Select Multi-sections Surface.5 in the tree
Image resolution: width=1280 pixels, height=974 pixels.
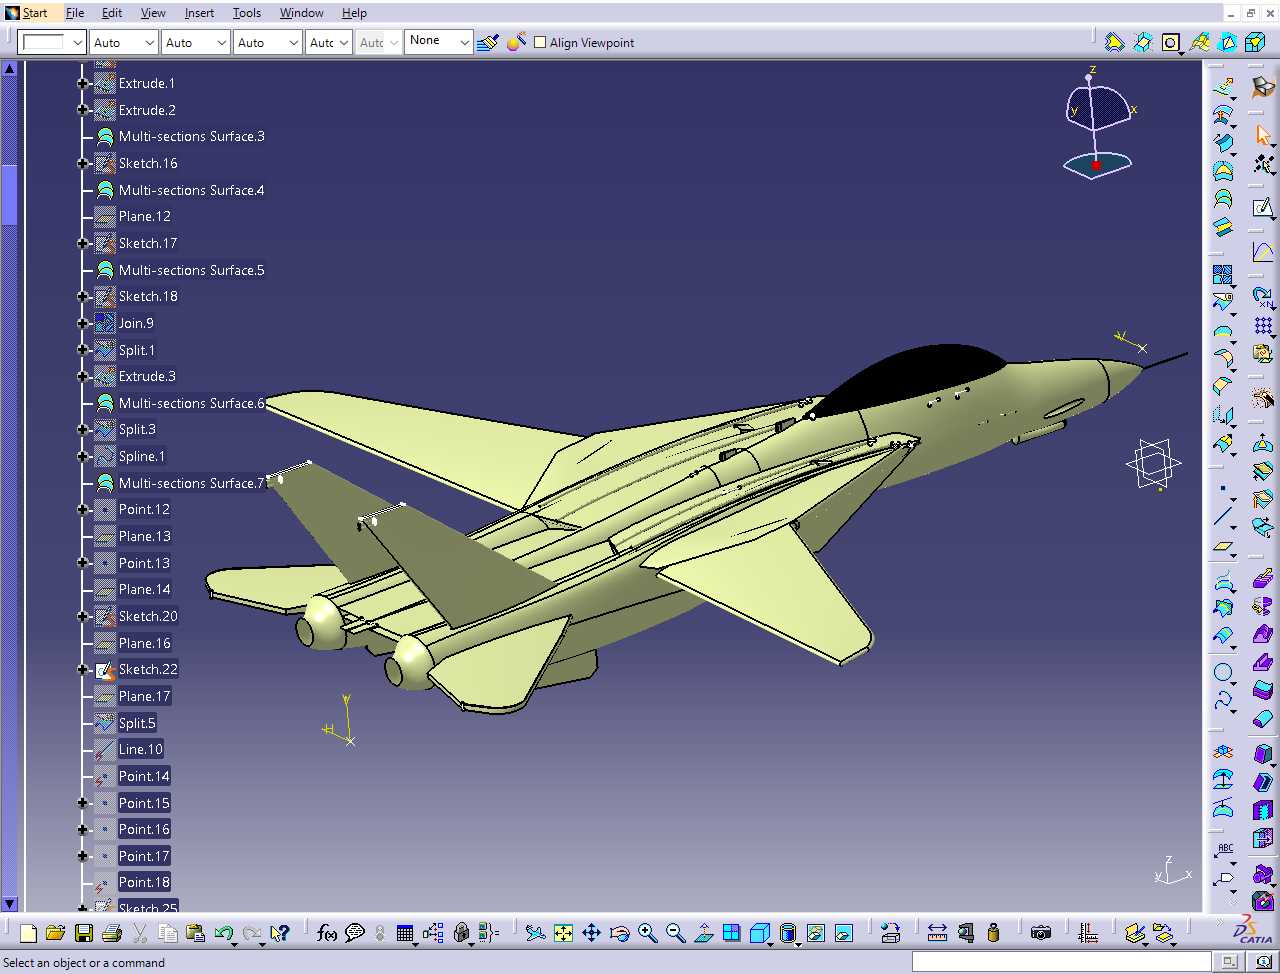coord(191,270)
